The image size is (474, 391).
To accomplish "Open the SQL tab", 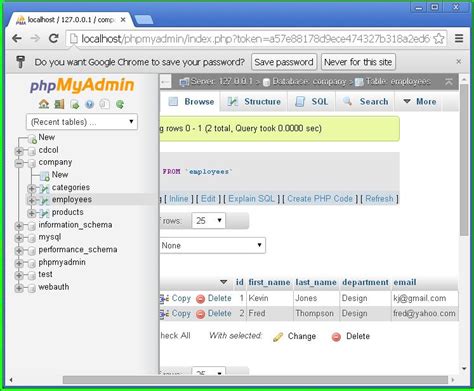I will tap(312, 102).
